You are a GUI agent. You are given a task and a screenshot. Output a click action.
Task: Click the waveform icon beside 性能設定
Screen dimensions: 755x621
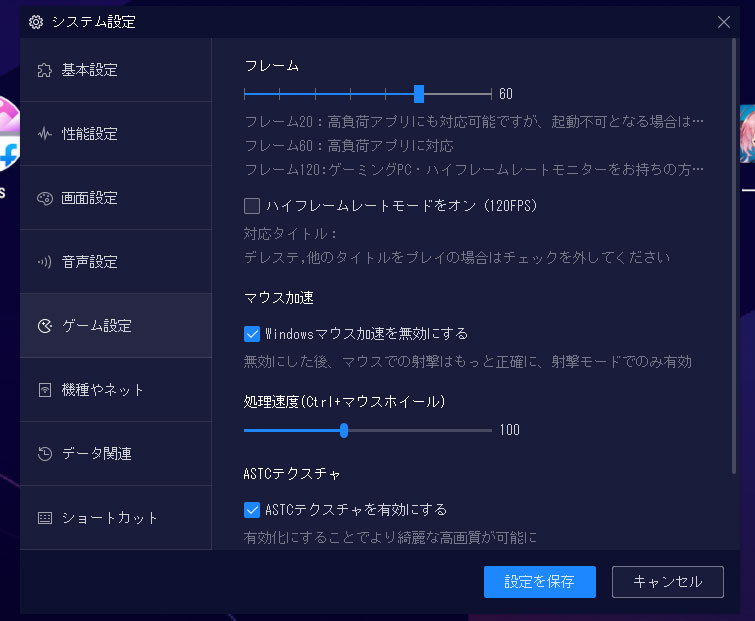pyautogui.click(x=44, y=134)
